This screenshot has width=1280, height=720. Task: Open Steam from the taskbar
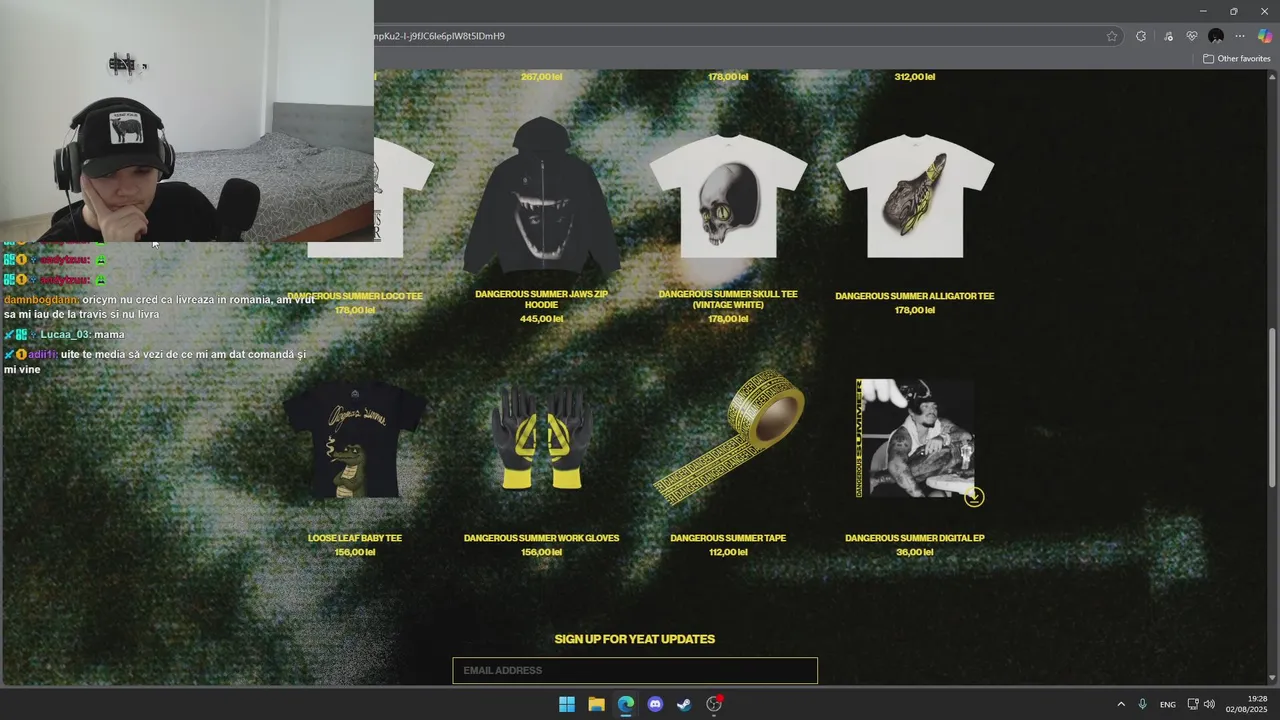point(684,704)
